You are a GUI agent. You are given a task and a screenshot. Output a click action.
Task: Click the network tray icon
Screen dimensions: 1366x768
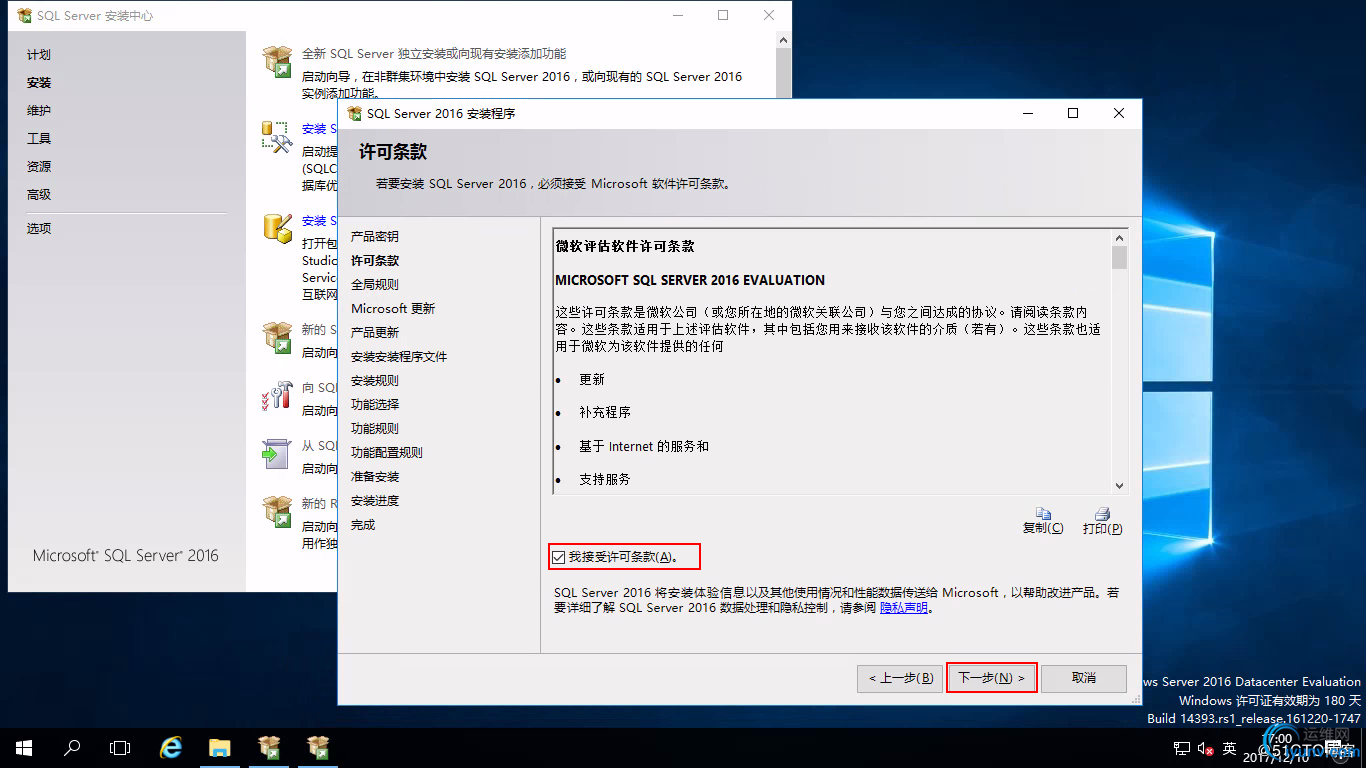pos(1182,748)
